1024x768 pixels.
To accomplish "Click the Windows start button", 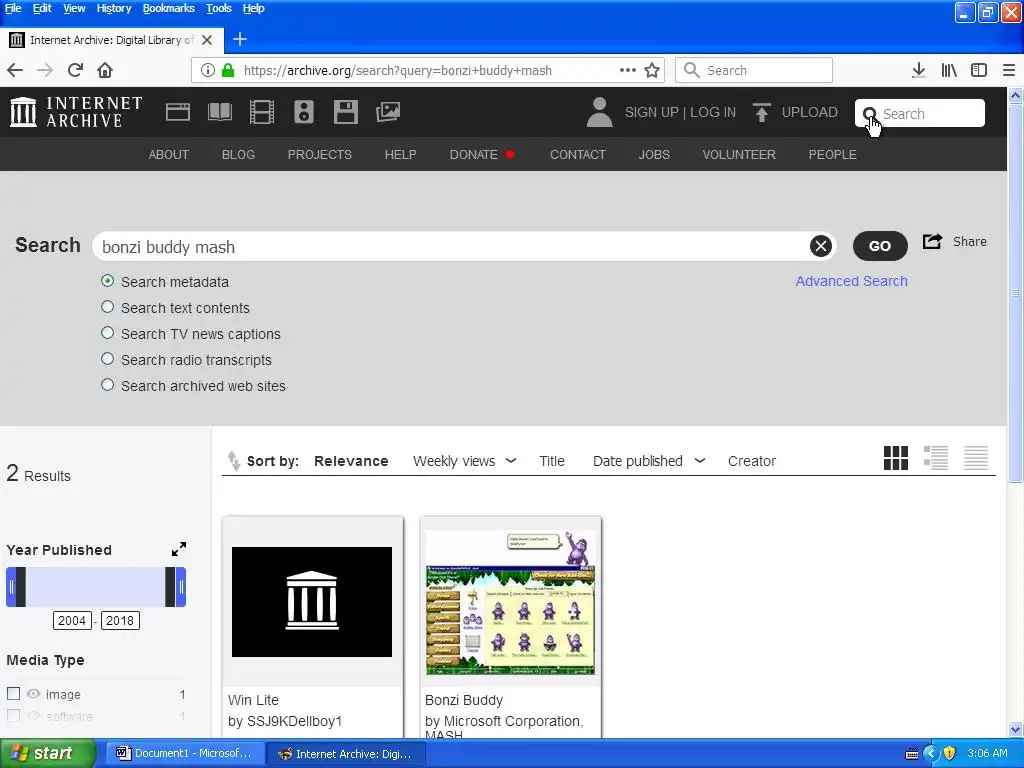I will [x=47, y=754].
